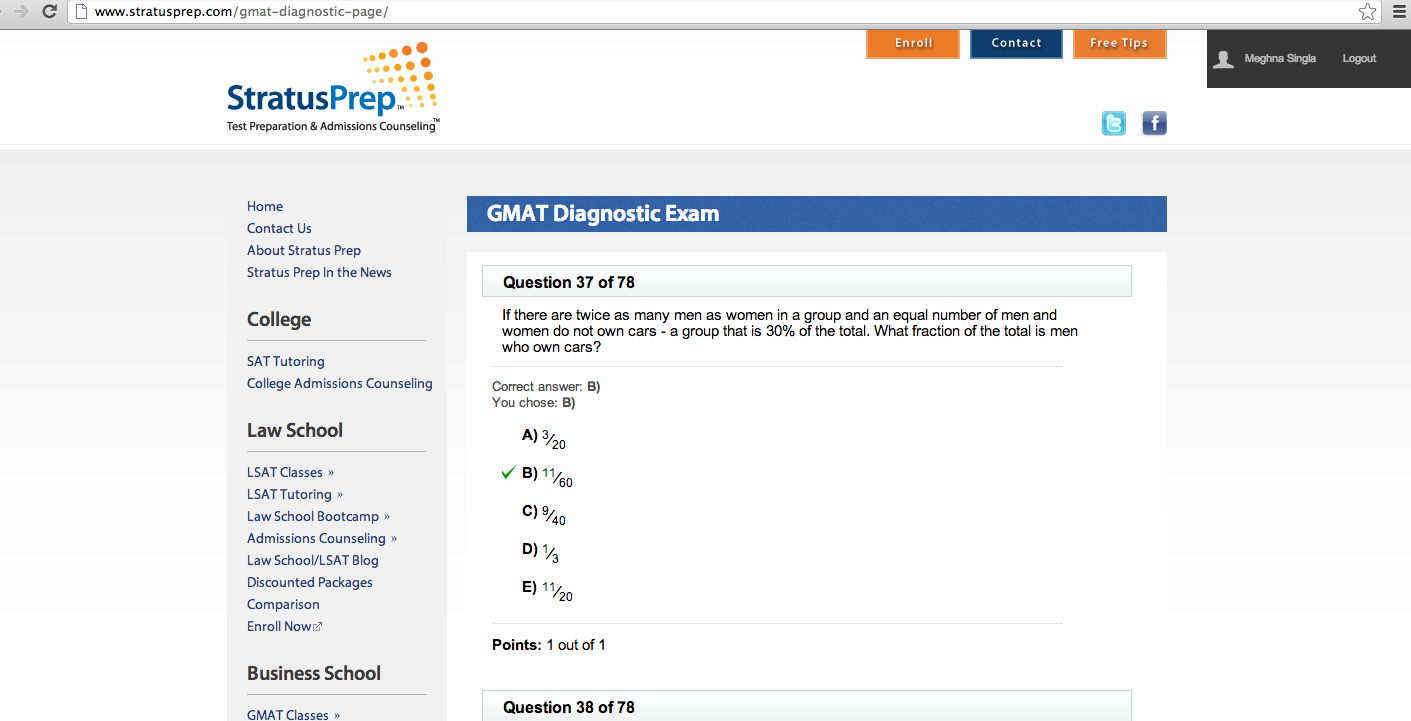Reload the page with refresh icon
The image size is (1411, 721).
(49, 12)
